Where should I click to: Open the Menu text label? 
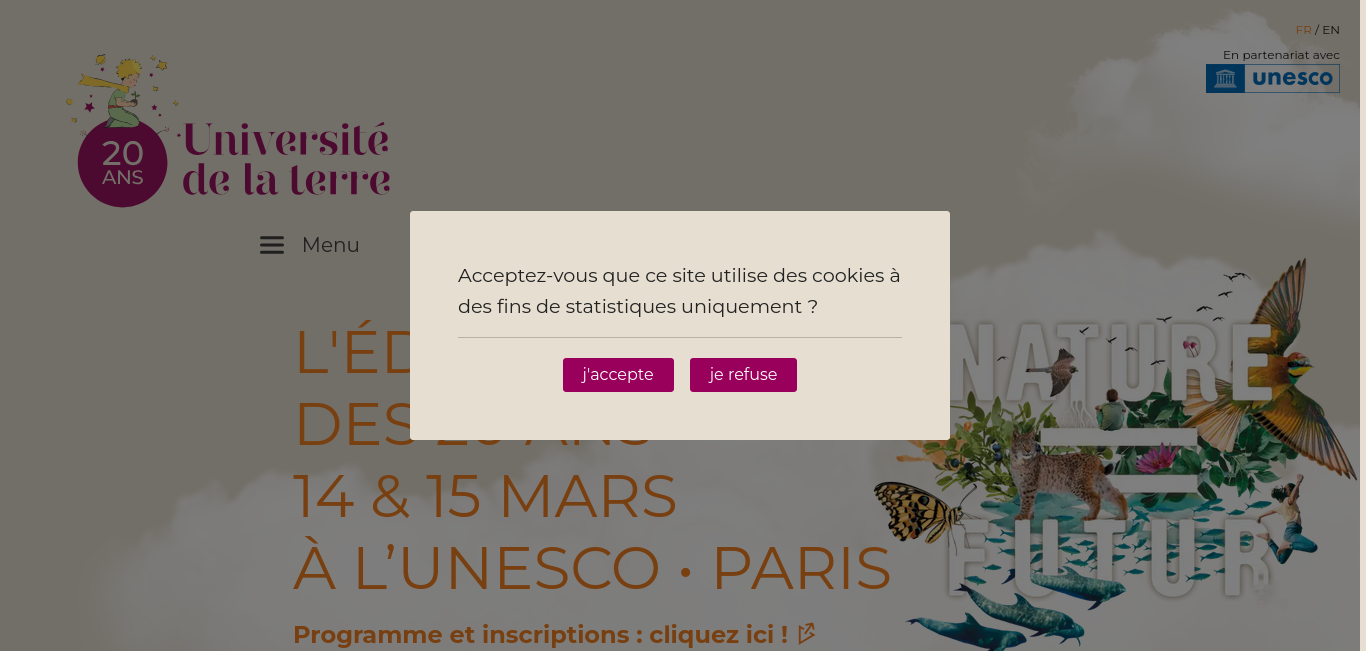pos(330,245)
